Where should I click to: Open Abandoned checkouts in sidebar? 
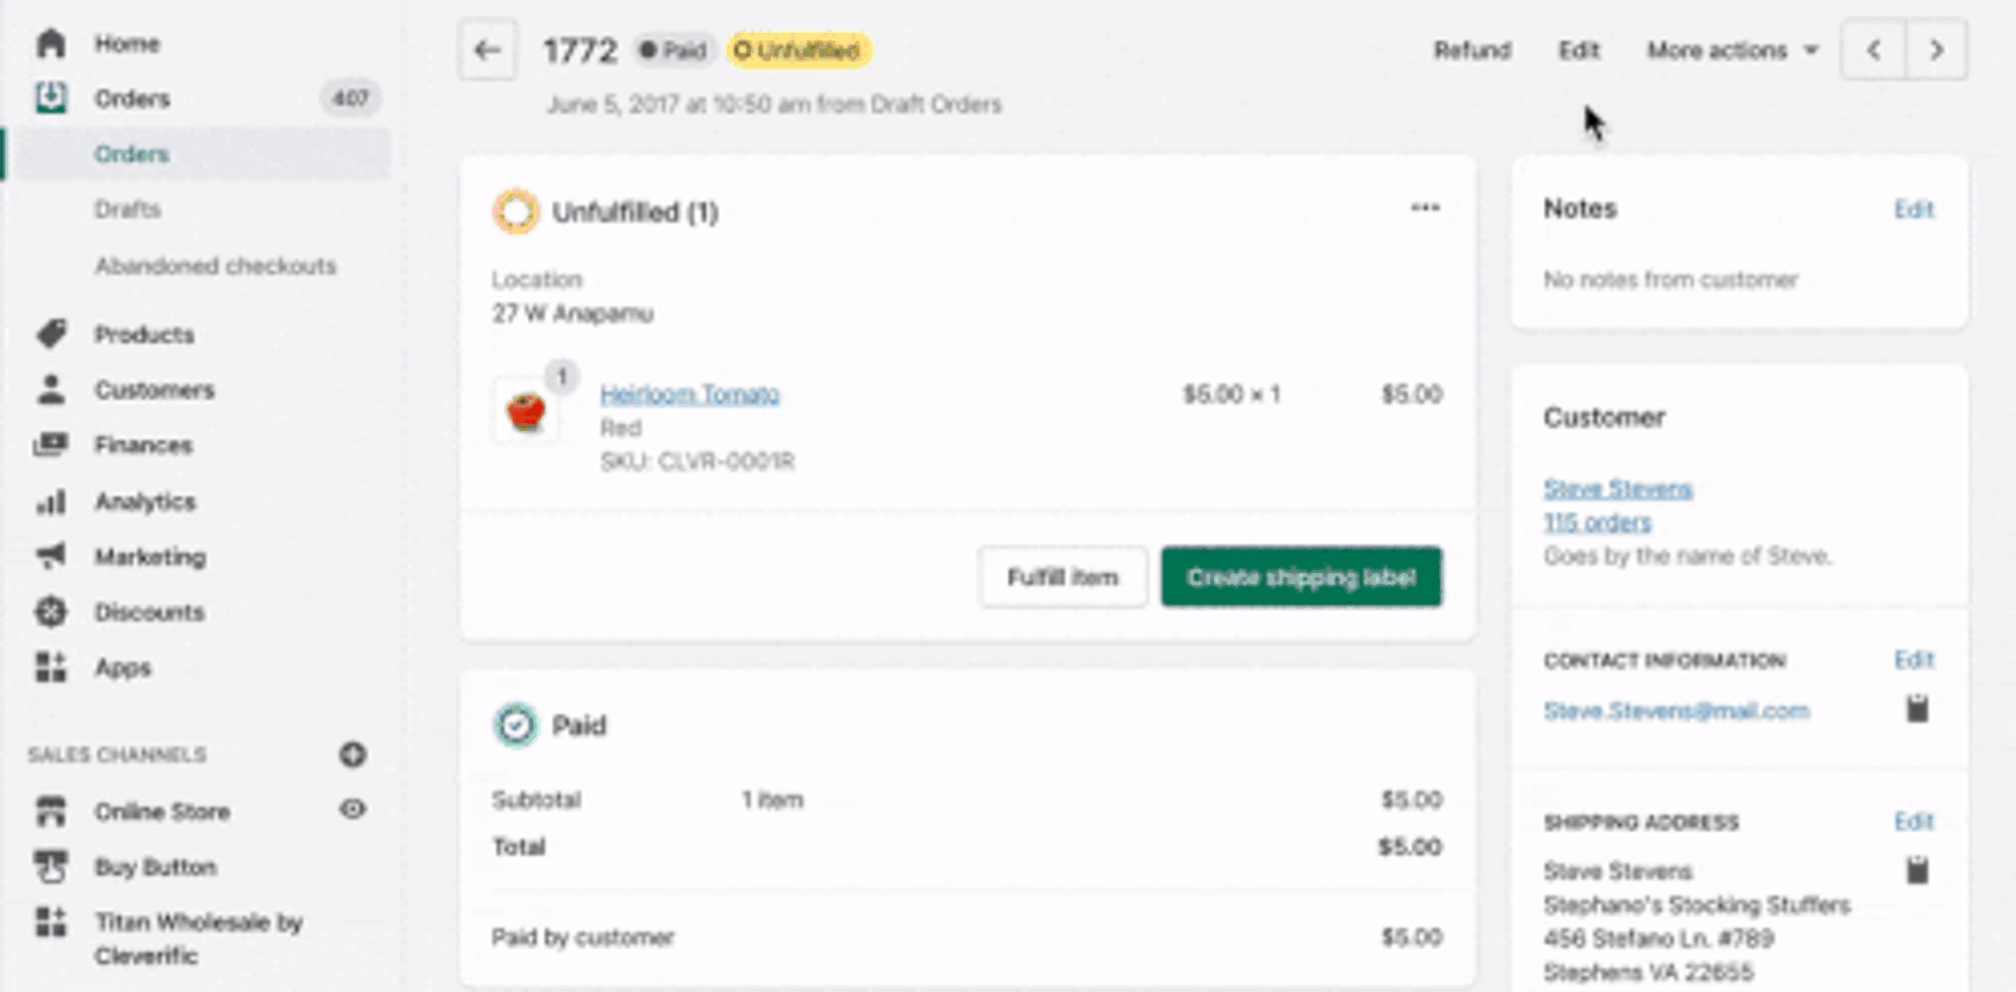click(x=215, y=266)
